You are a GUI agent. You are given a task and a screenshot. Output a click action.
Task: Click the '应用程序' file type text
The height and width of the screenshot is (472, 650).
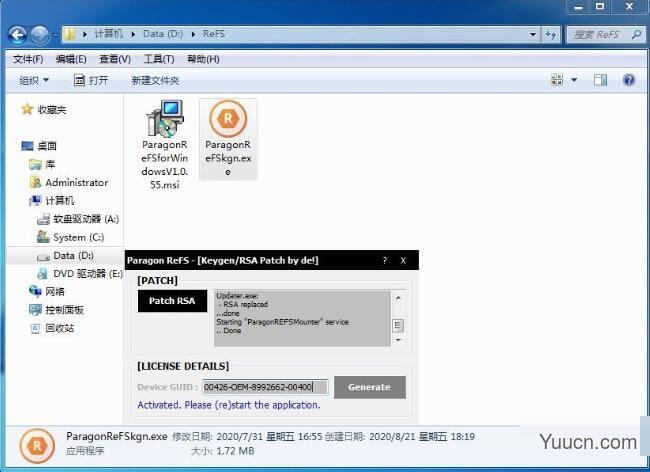[85, 451]
